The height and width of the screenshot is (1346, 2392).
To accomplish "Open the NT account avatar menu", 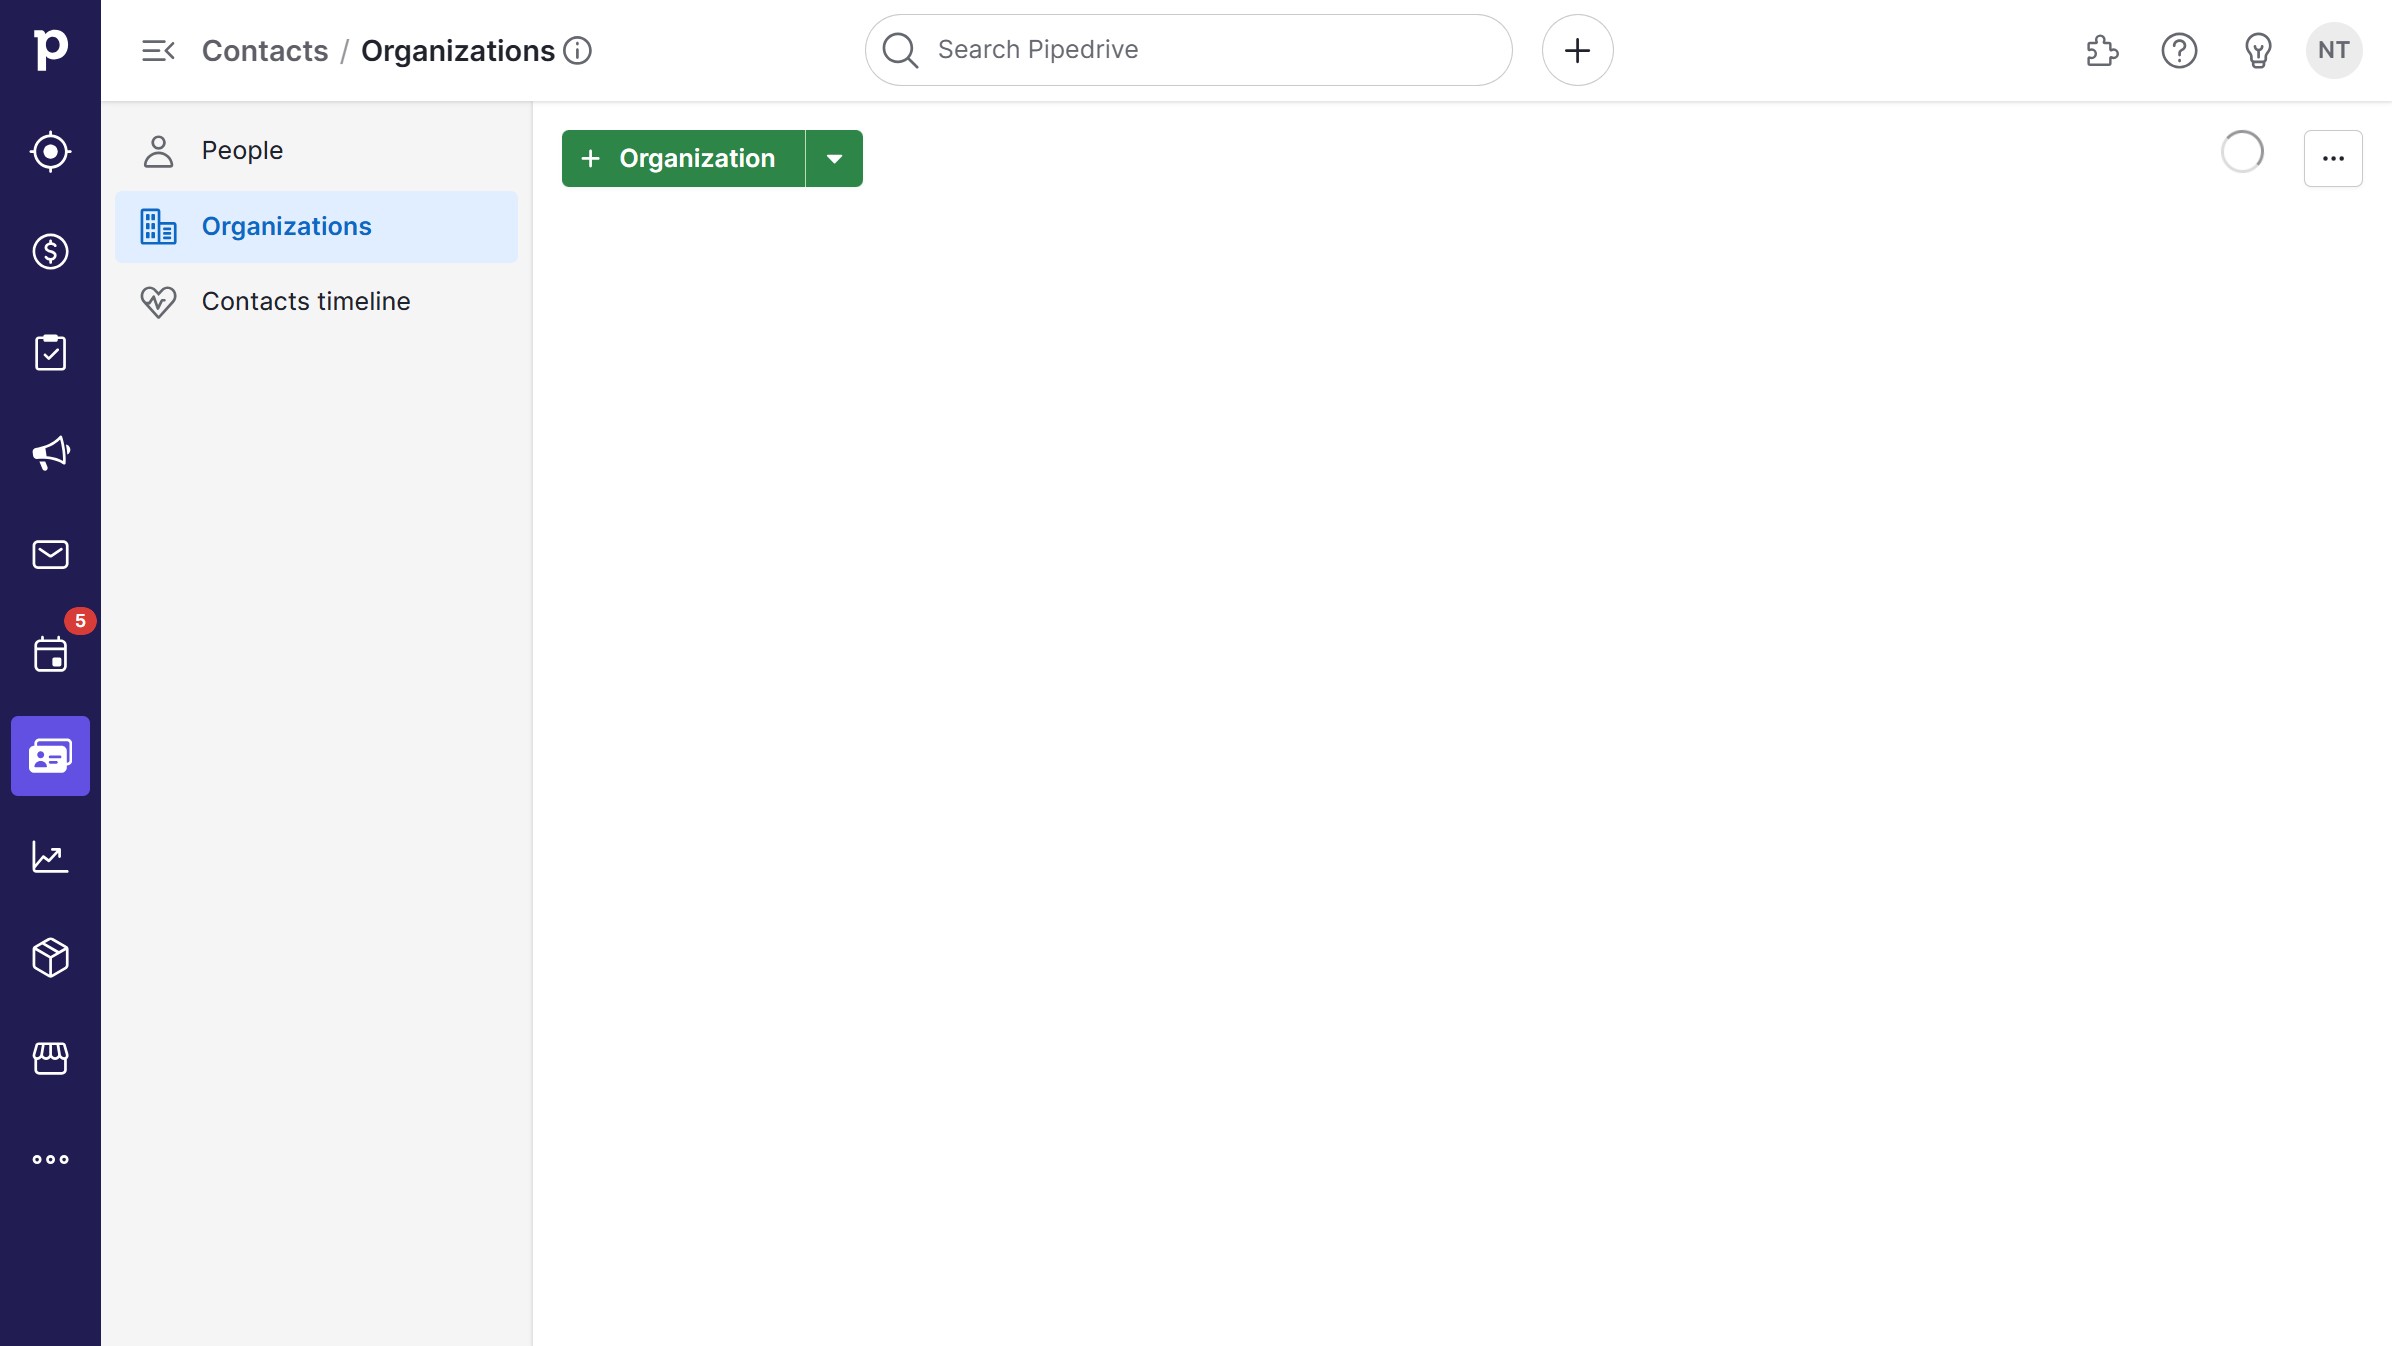I will coord(2333,50).
